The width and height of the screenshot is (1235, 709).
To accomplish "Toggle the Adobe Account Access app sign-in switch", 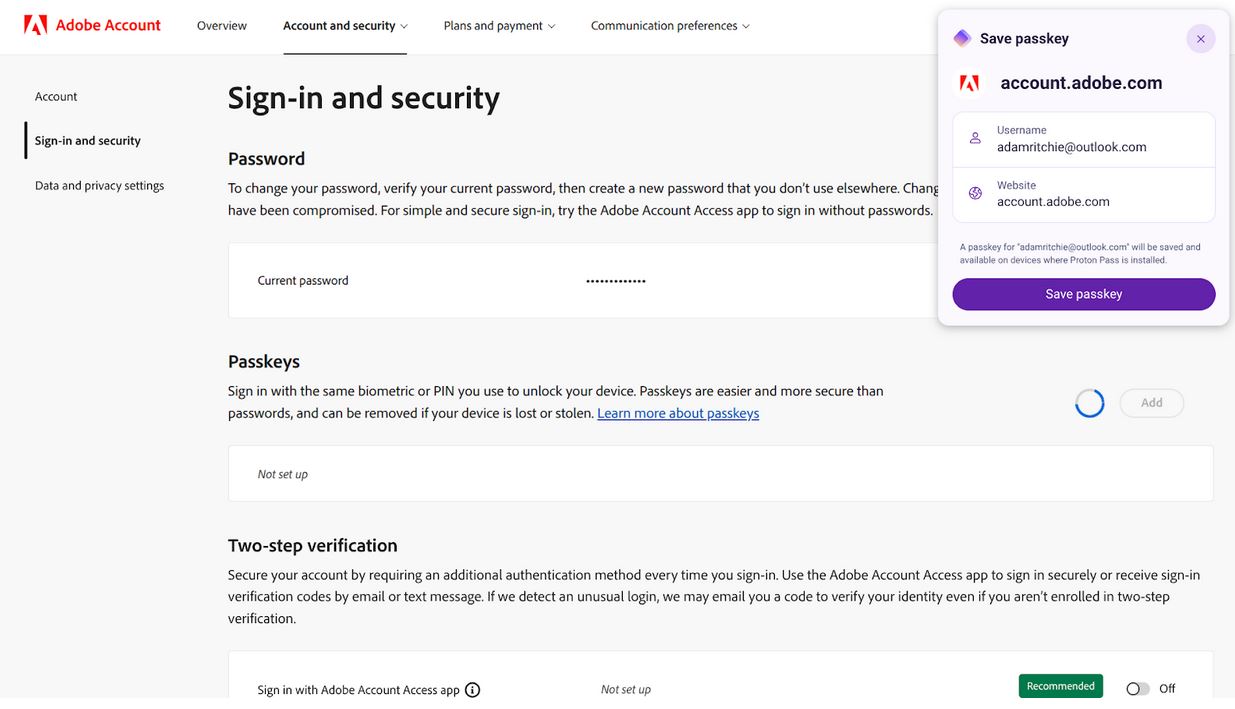I will [1137, 689].
